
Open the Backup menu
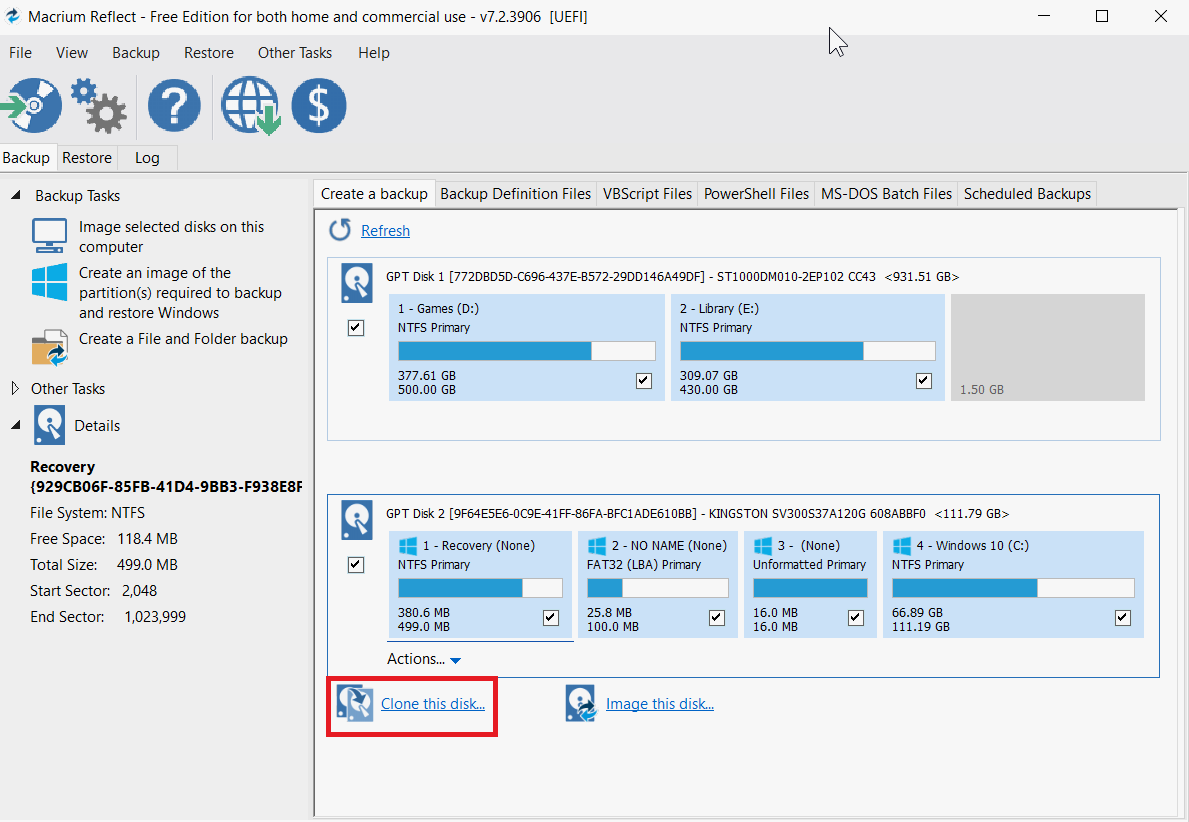[x=136, y=52]
